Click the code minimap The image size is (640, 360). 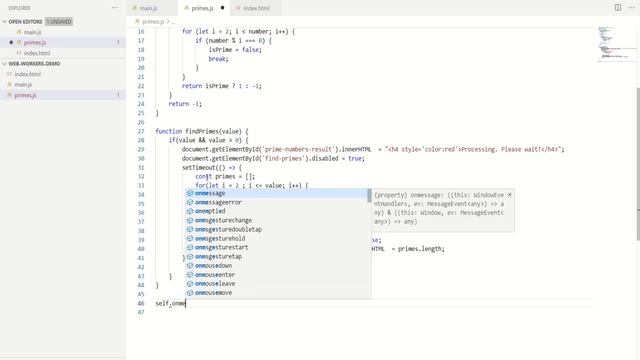coord(616,44)
